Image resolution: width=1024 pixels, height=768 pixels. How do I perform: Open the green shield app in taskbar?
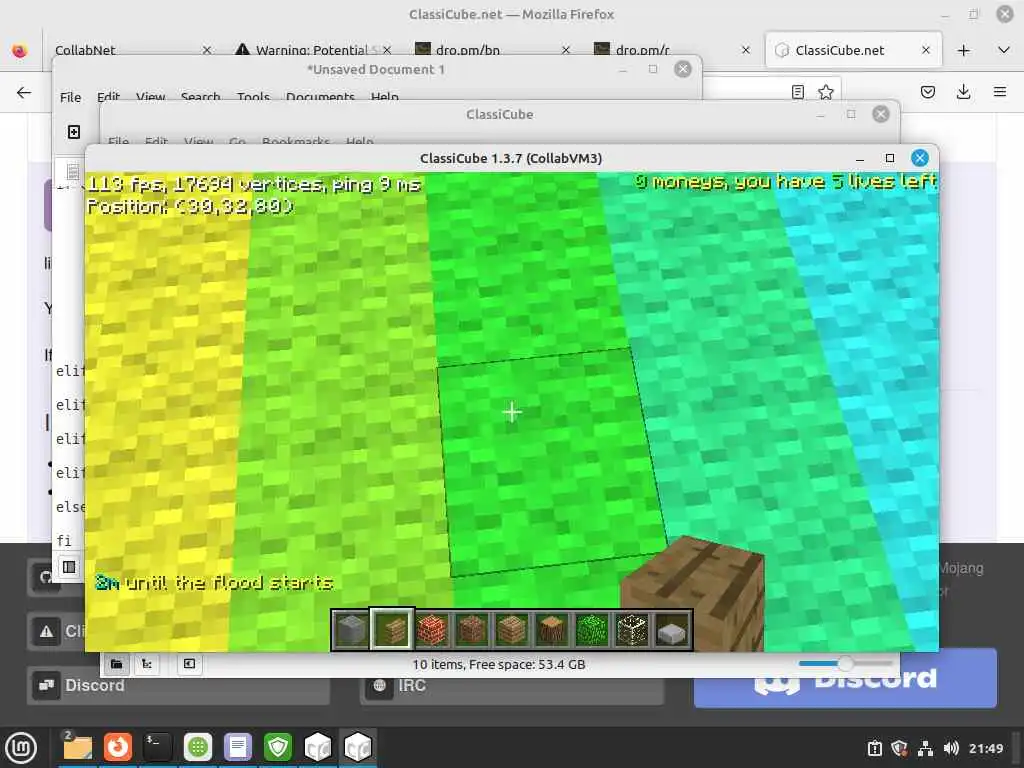tap(278, 747)
